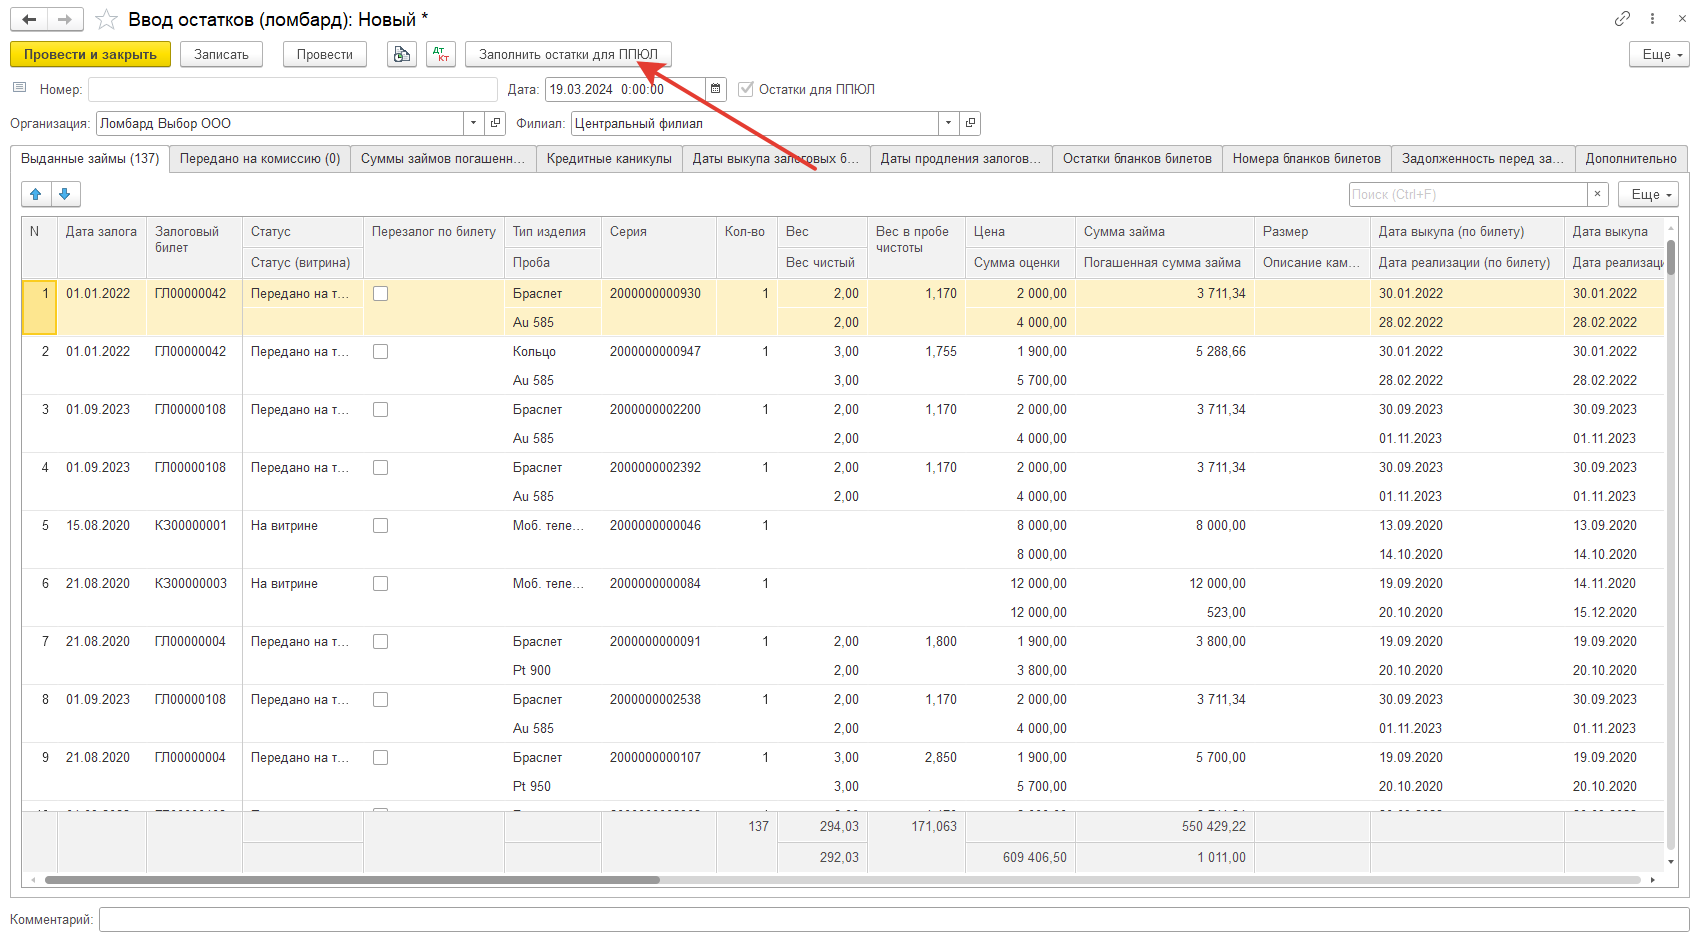This screenshot has width=1700, height=939.
Task: Expand the Филиал dropdown list
Action: click(x=948, y=123)
